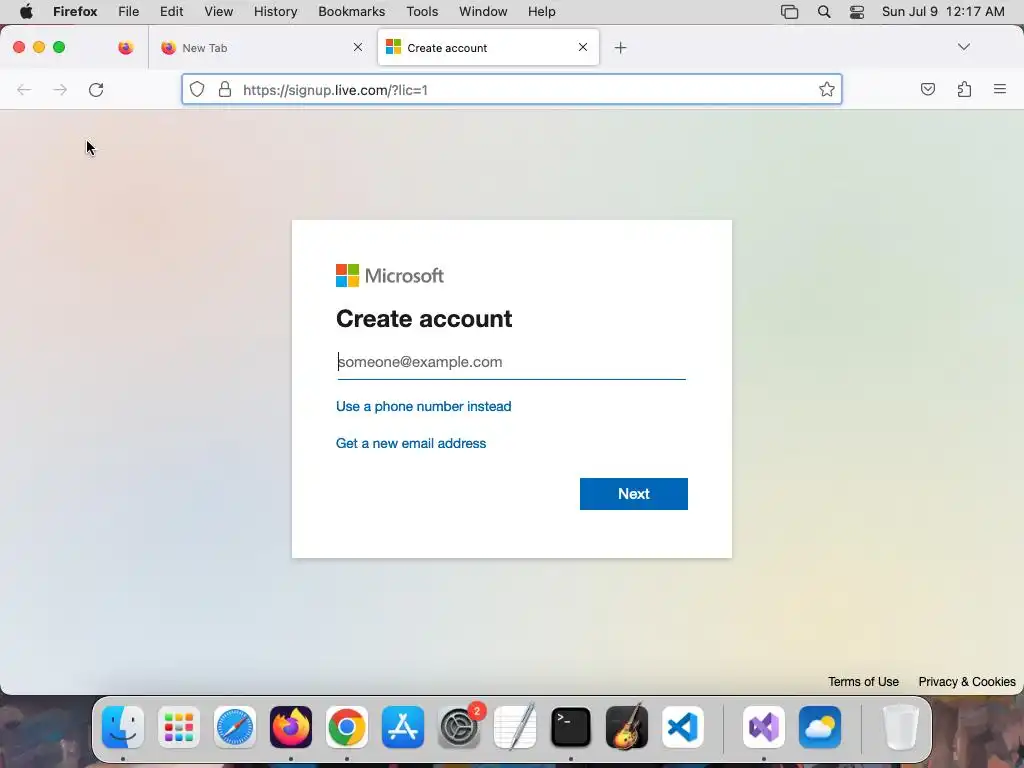Open the tracking protection shield icon
Image resolution: width=1024 pixels, height=768 pixels.
pyautogui.click(x=197, y=89)
